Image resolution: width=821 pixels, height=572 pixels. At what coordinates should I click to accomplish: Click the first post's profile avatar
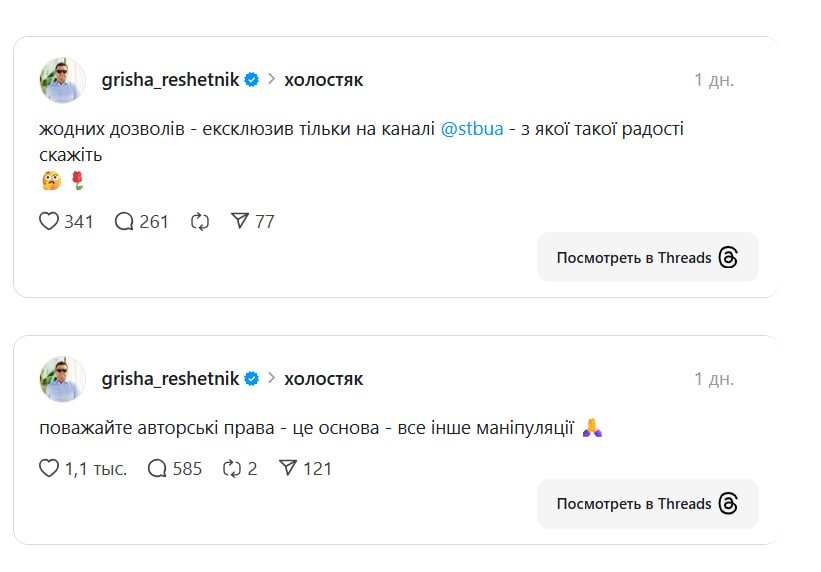(62, 80)
